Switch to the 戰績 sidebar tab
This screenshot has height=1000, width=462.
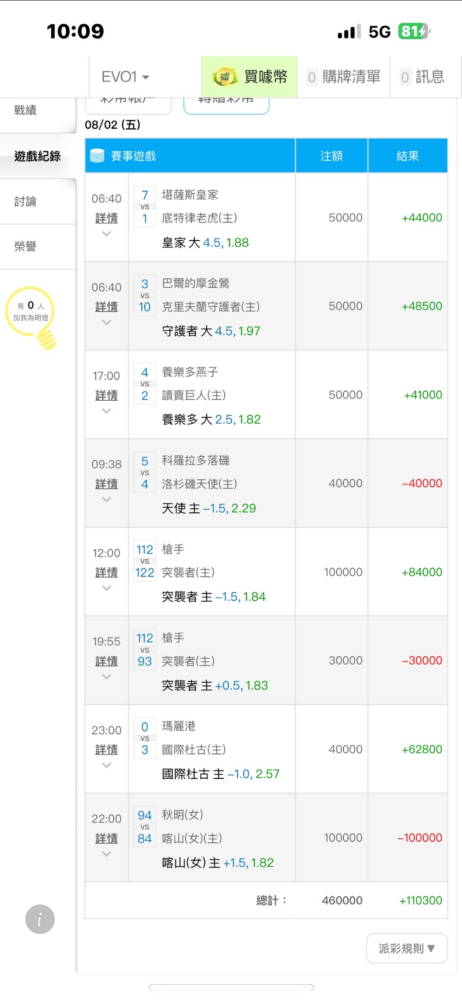(26, 110)
